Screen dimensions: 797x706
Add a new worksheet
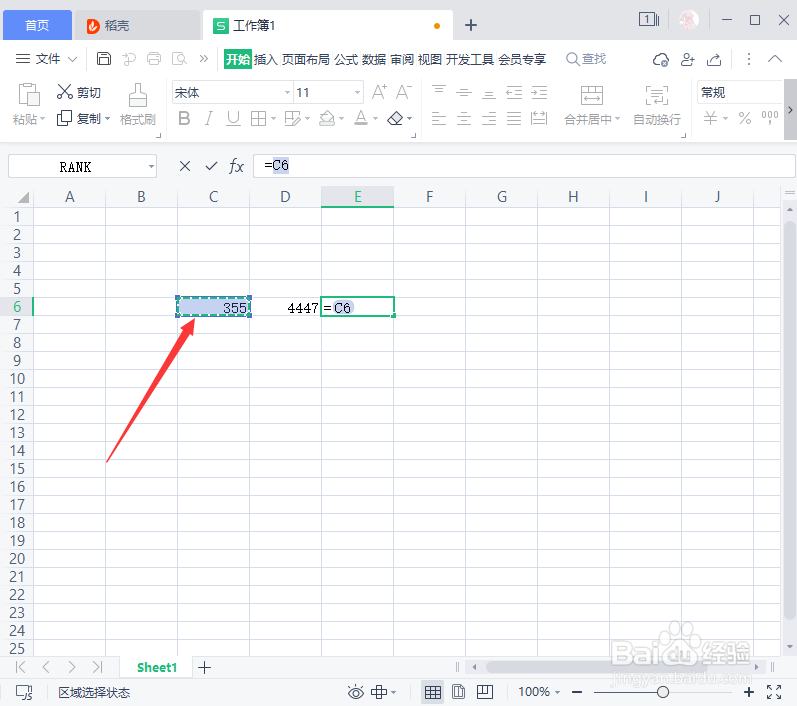coord(204,667)
